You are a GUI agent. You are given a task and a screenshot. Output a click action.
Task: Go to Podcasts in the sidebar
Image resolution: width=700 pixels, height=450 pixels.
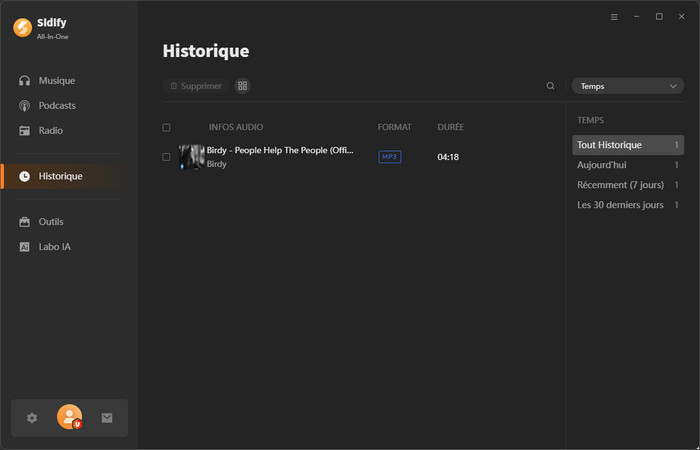(x=57, y=105)
